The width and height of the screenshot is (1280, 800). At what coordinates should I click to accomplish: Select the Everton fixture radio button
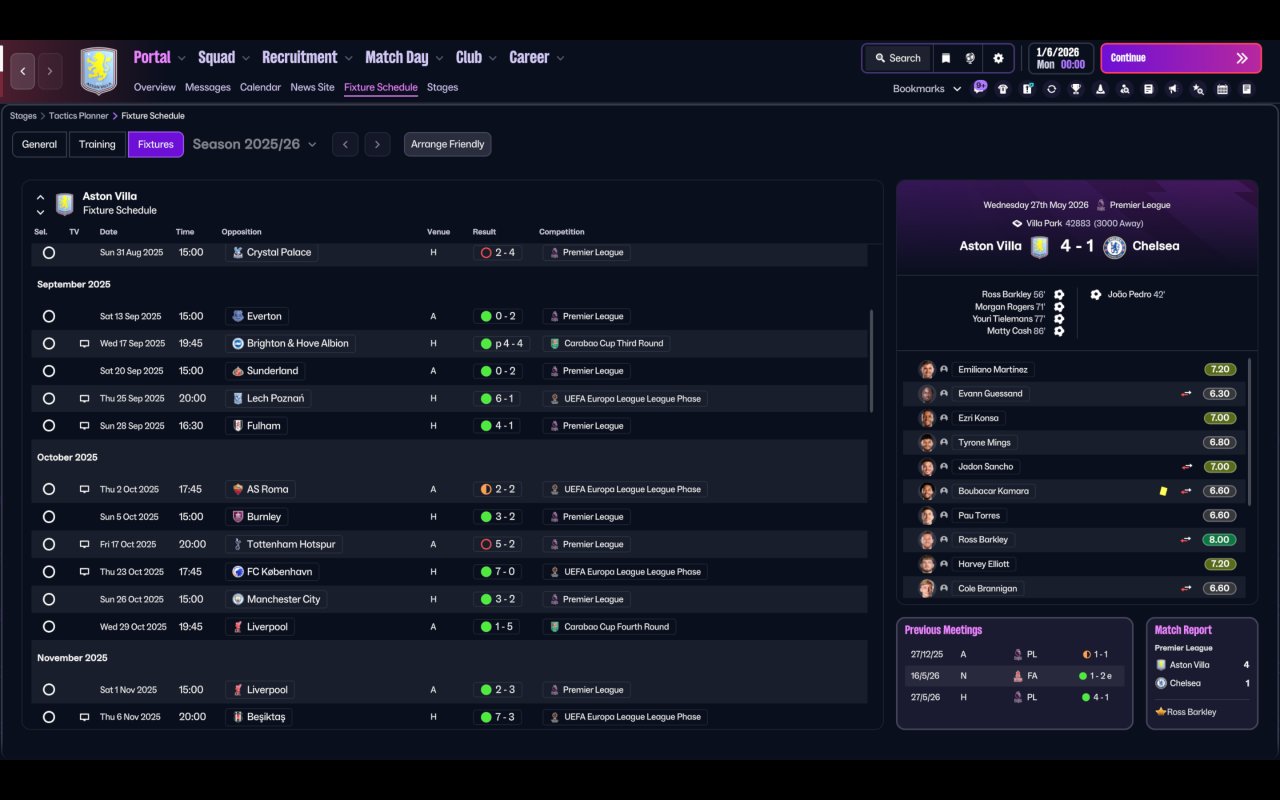tap(48, 316)
